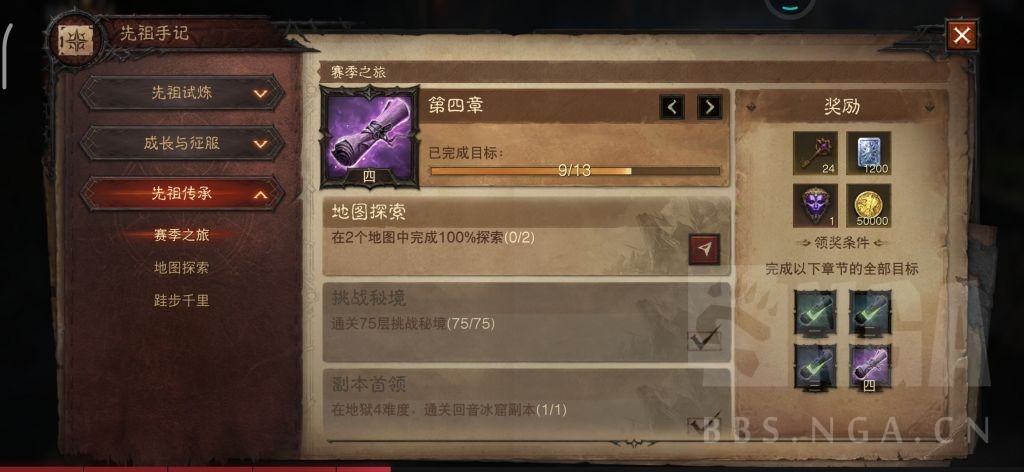Click the checkmark on 挑战秘境 objective

[x=704, y=338]
